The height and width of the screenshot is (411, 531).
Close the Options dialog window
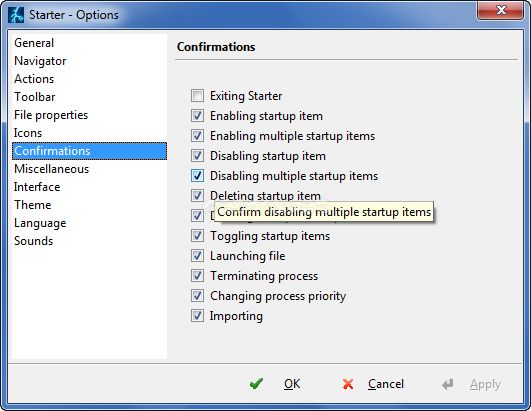click(501, 10)
